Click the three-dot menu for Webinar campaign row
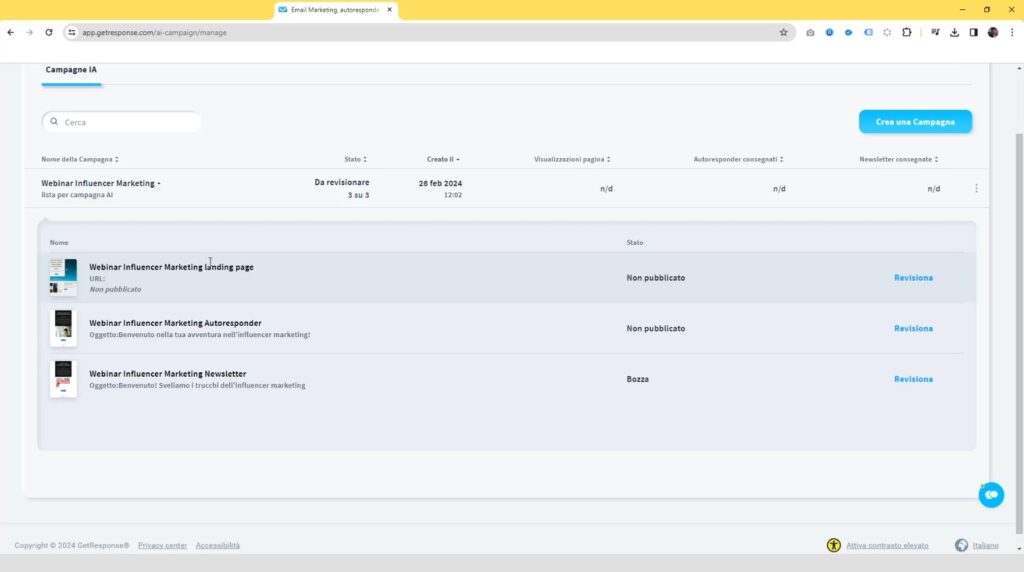 (x=976, y=188)
